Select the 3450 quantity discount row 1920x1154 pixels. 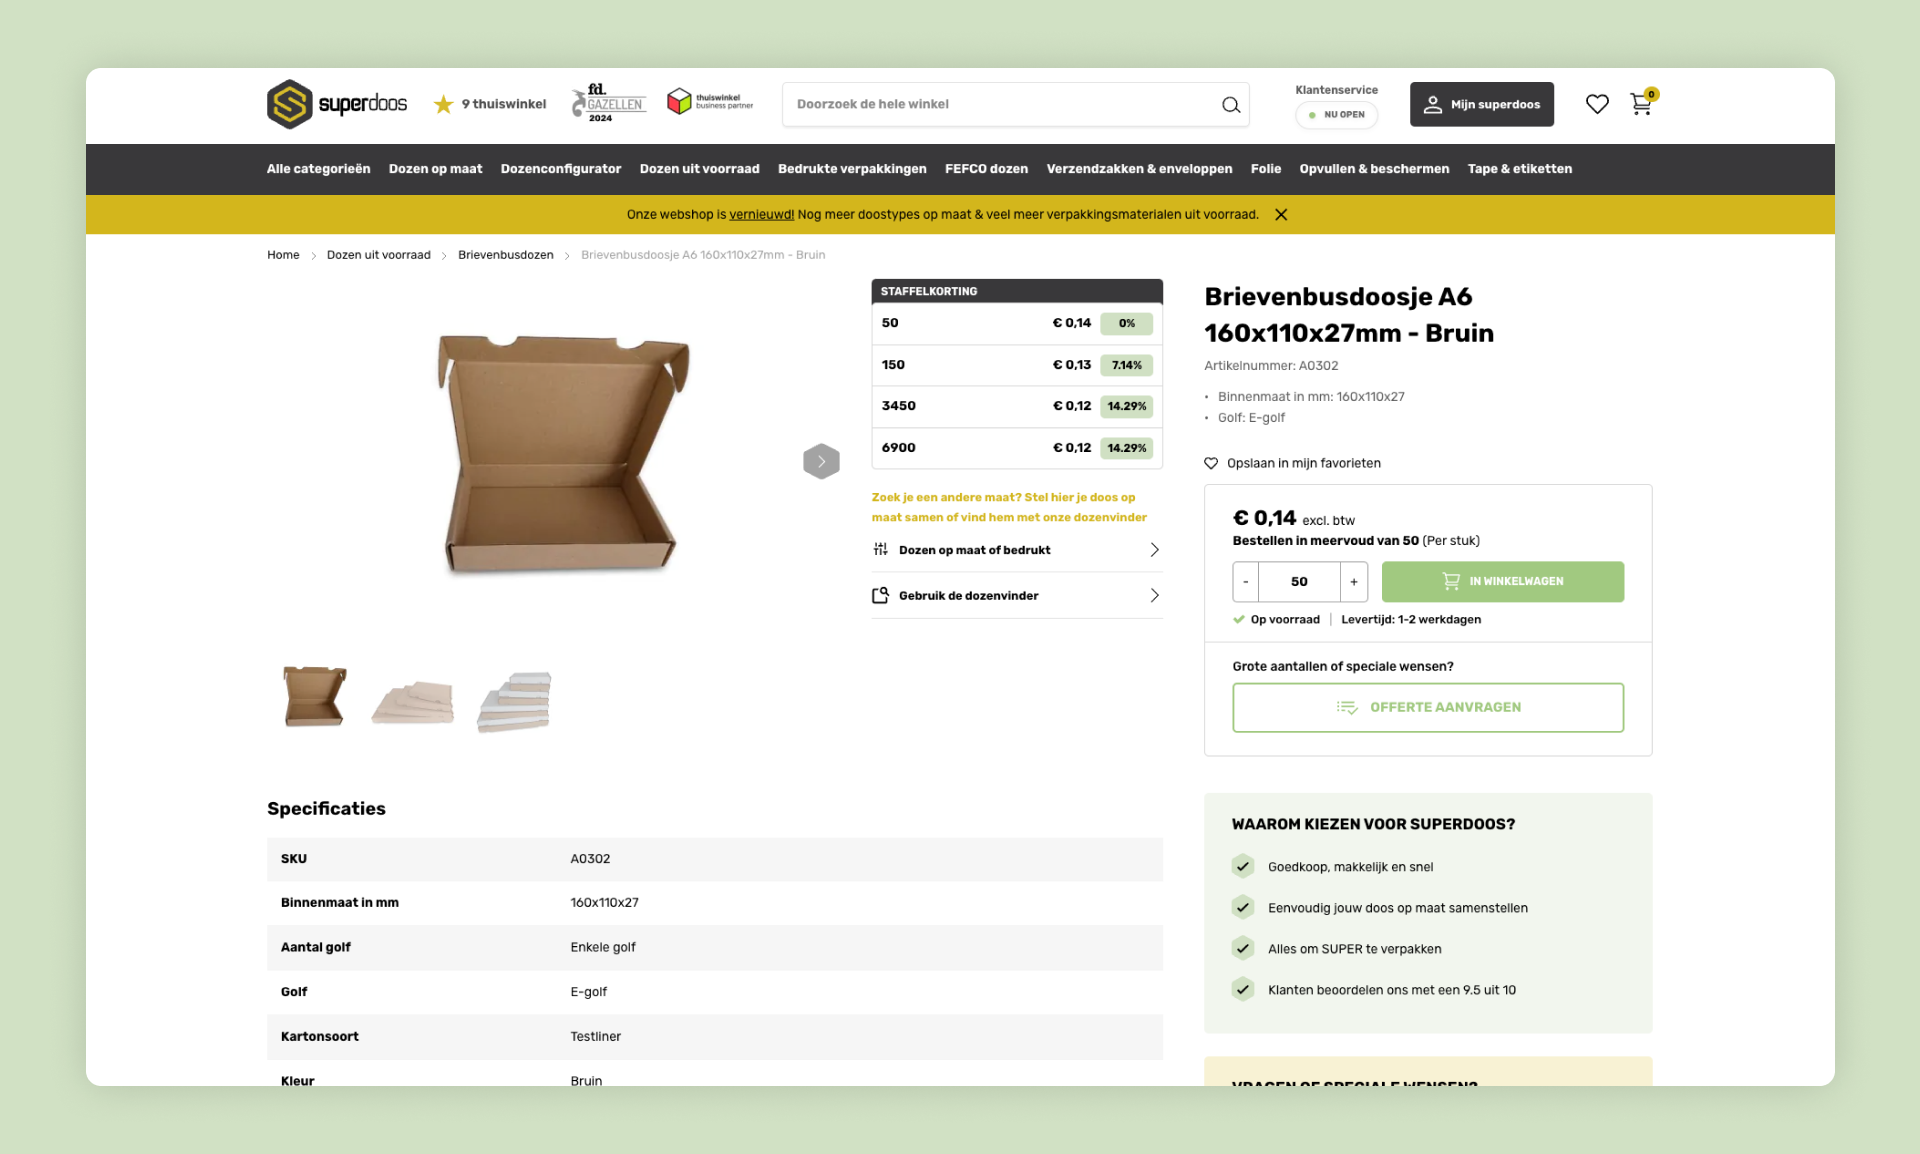(x=1017, y=407)
